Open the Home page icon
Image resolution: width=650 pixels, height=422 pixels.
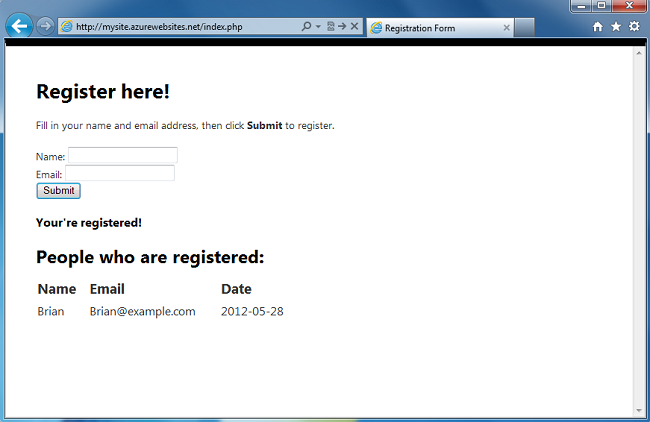(x=597, y=27)
